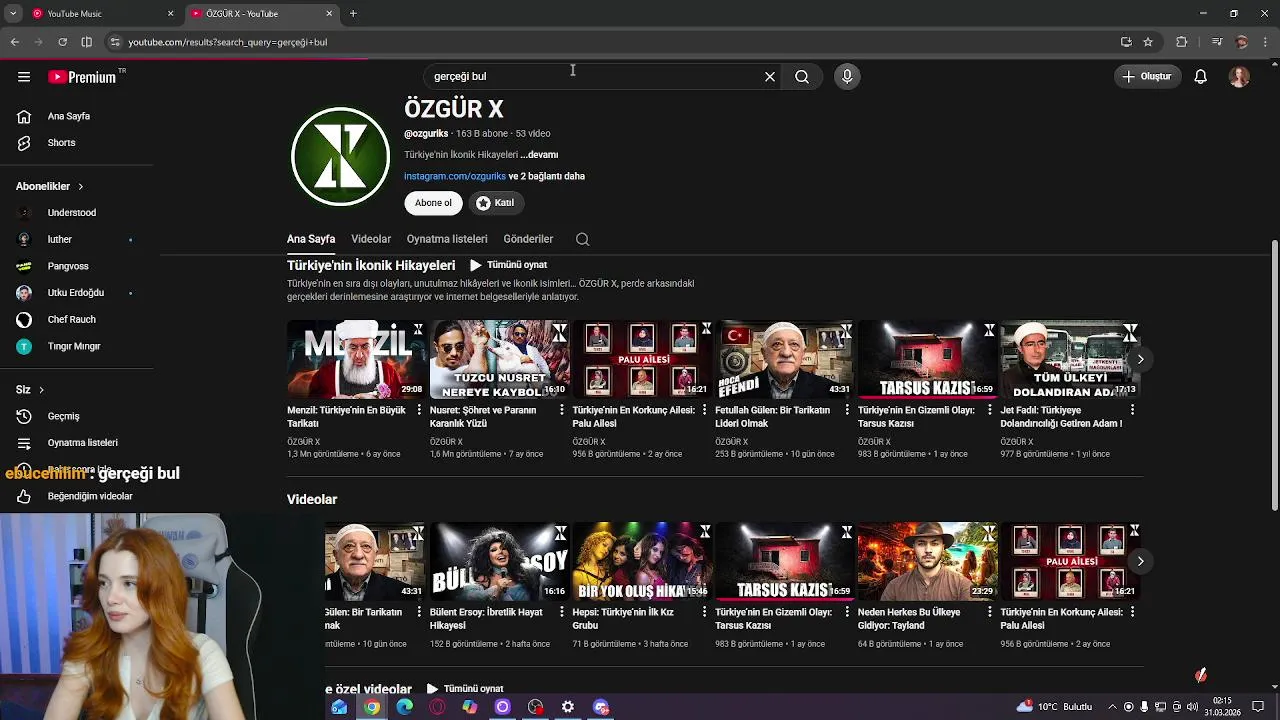Expand channel description with ...devamı
The image size is (1280, 720).
click(x=539, y=155)
